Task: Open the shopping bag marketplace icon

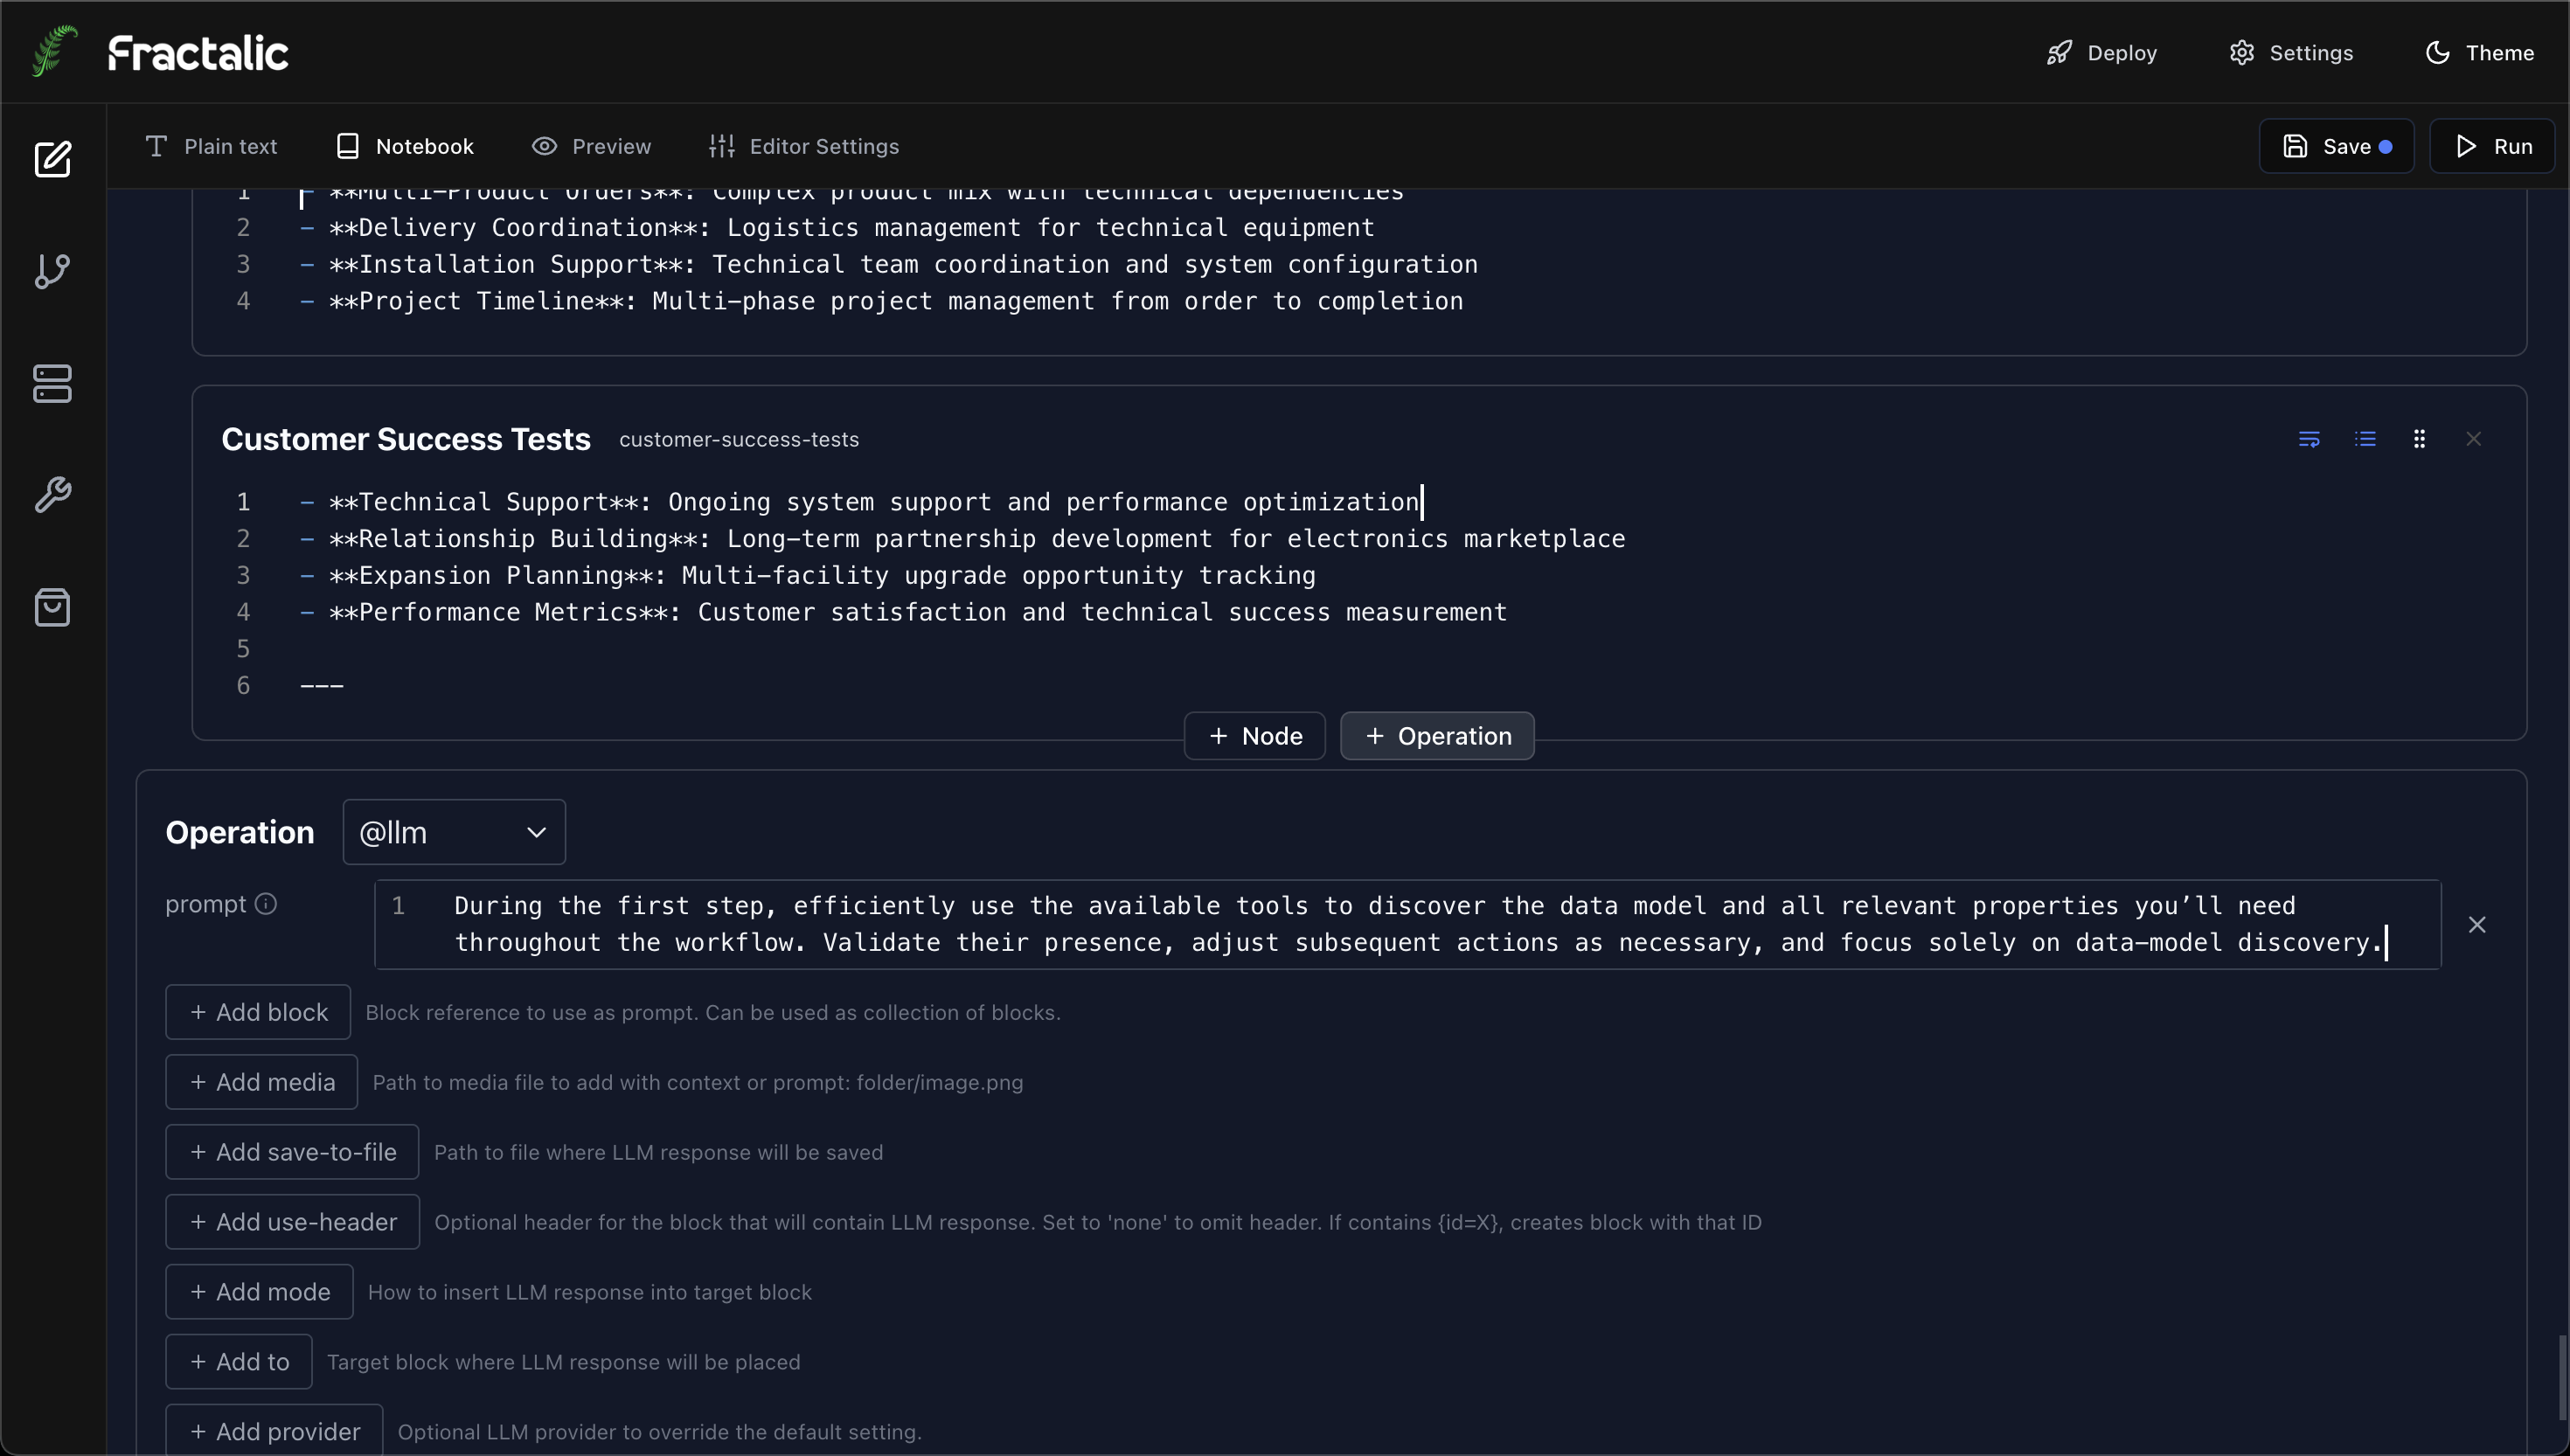Action: [53, 607]
